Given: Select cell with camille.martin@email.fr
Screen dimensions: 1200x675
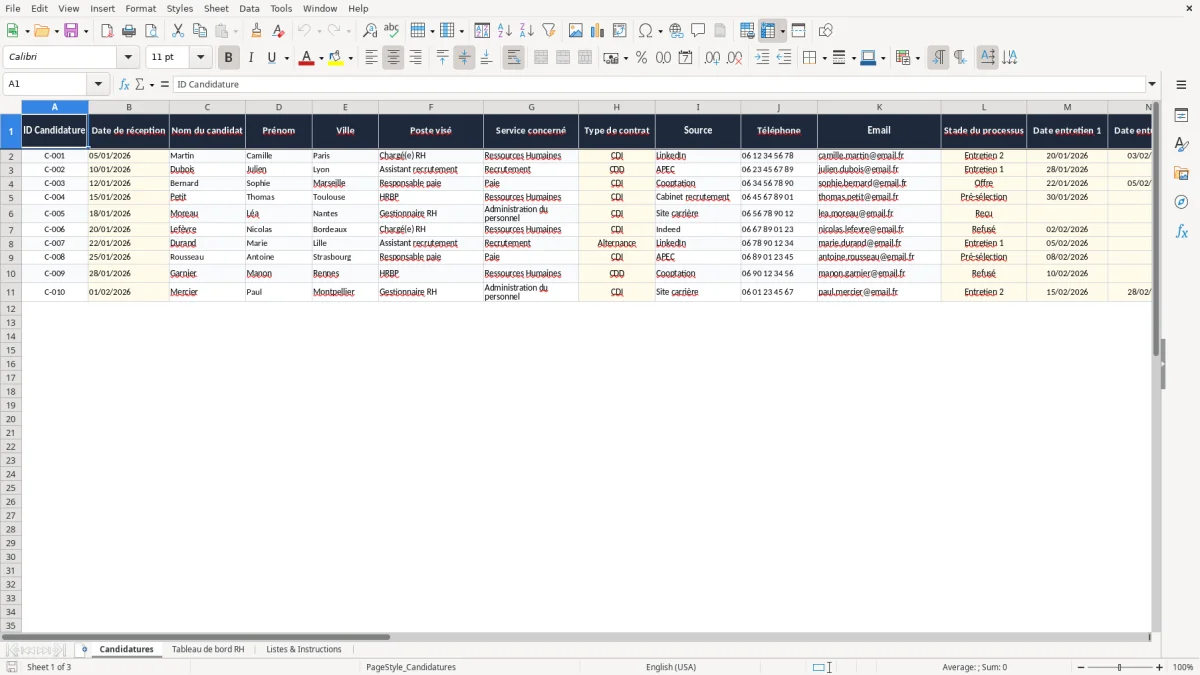Looking at the screenshot, I should 879,156.
